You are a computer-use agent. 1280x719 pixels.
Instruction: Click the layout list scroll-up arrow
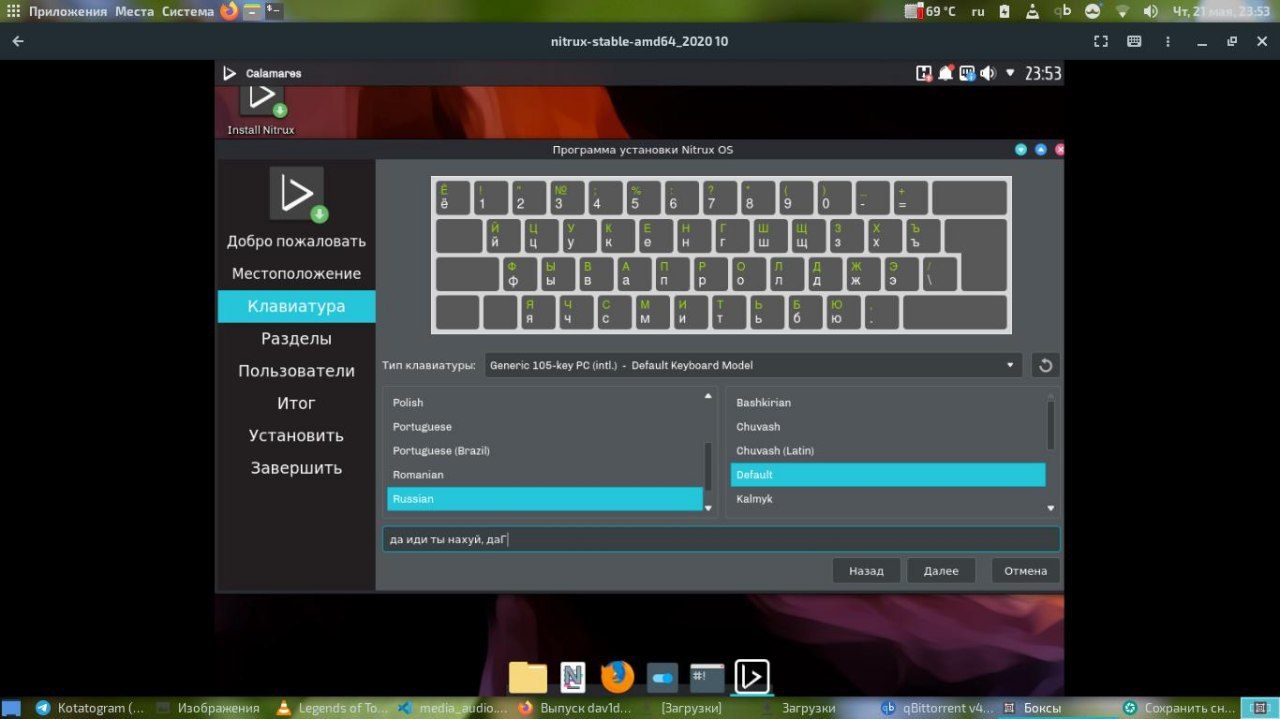pyautogui.click(x=709, y=396)
